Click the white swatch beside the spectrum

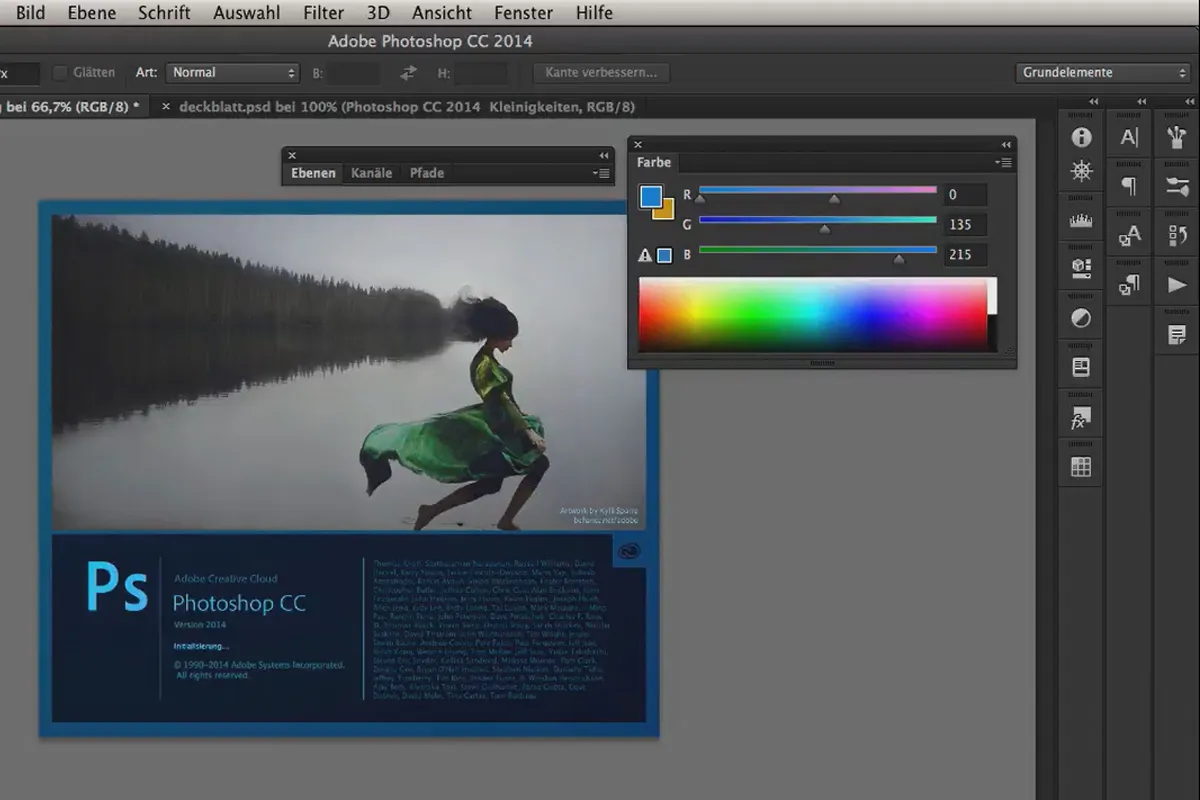992,296
